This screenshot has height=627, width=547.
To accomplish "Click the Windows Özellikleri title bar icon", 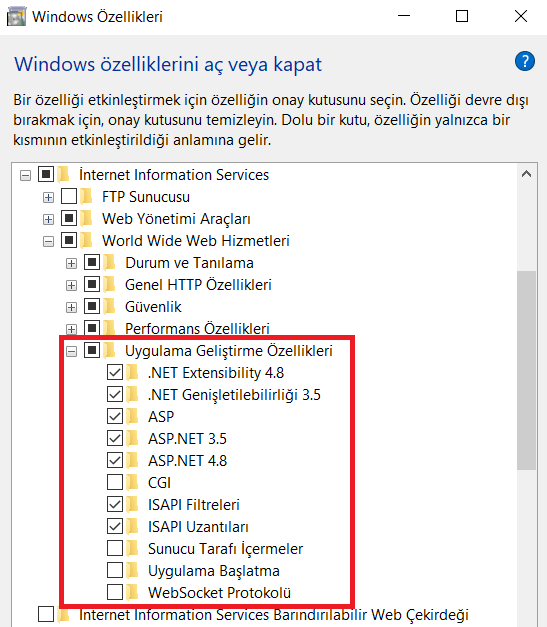I will pos(16,17).
